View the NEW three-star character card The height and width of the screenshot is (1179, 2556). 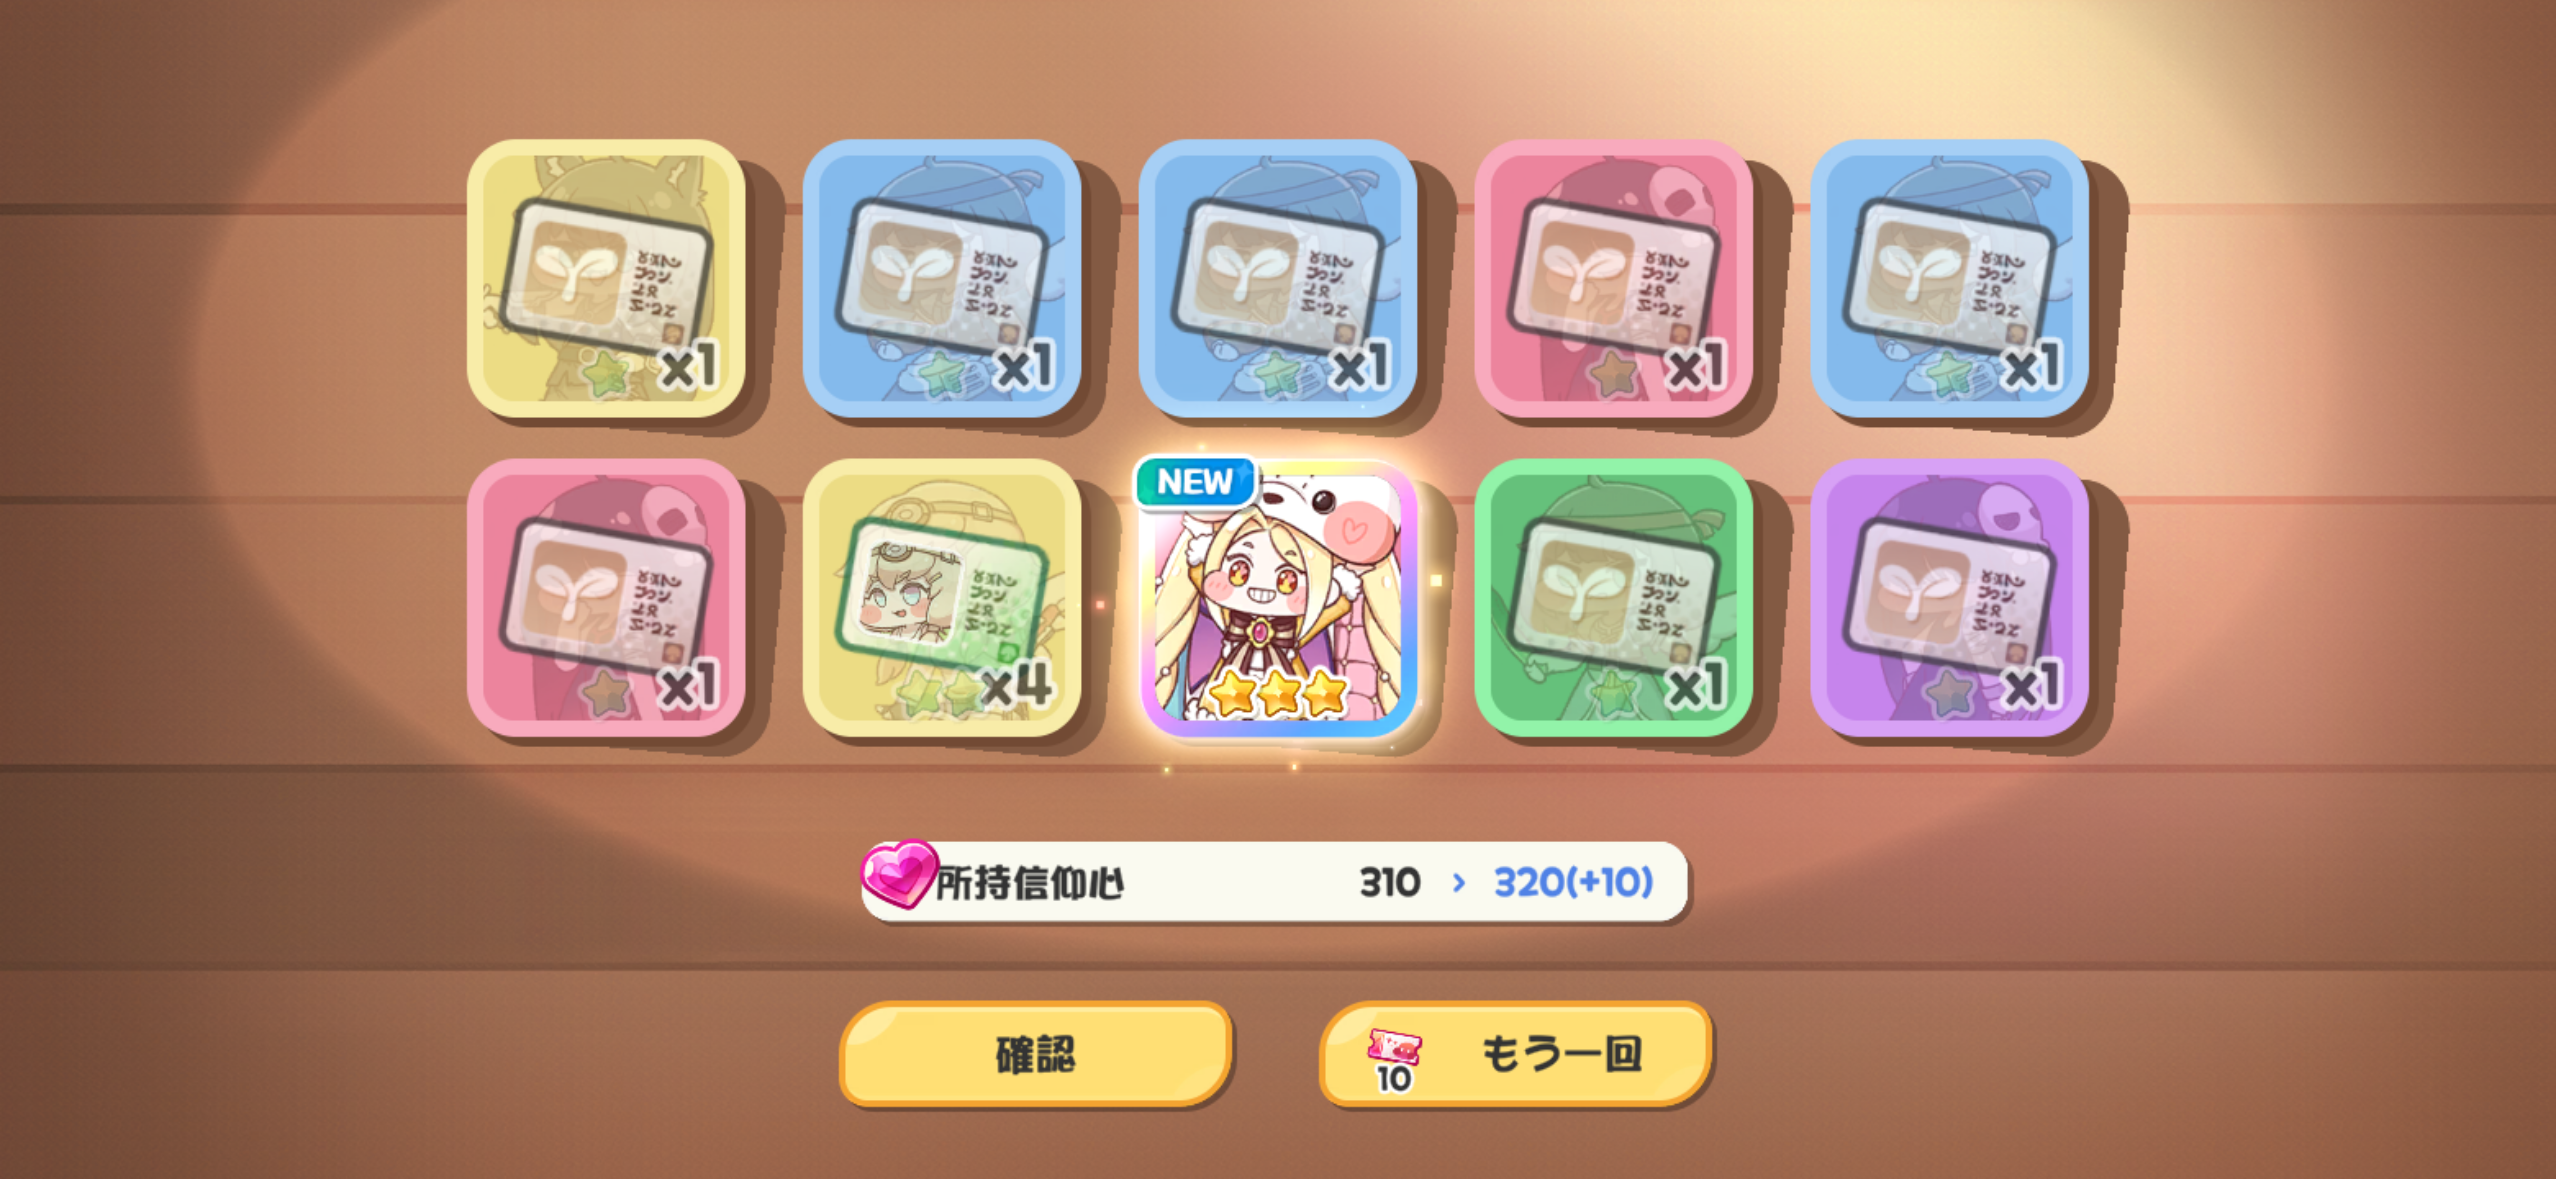1278,598
